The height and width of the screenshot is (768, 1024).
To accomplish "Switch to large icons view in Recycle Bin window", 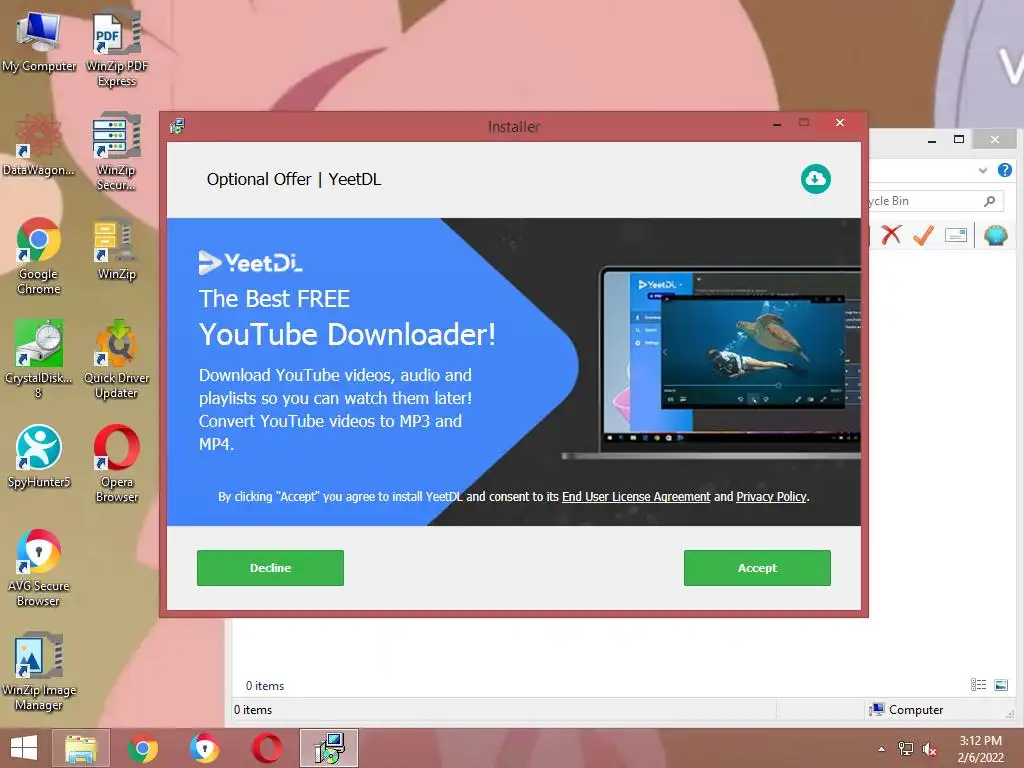I will (1000, 684).
